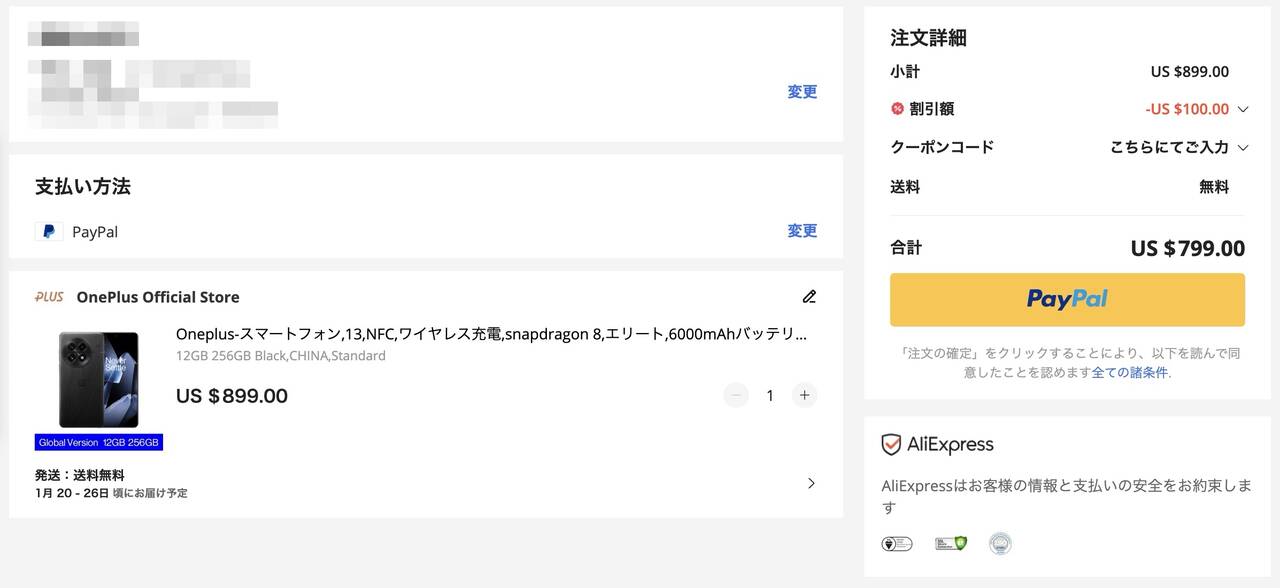
Task: Click the second security certification badge
Action: (950, 544)
